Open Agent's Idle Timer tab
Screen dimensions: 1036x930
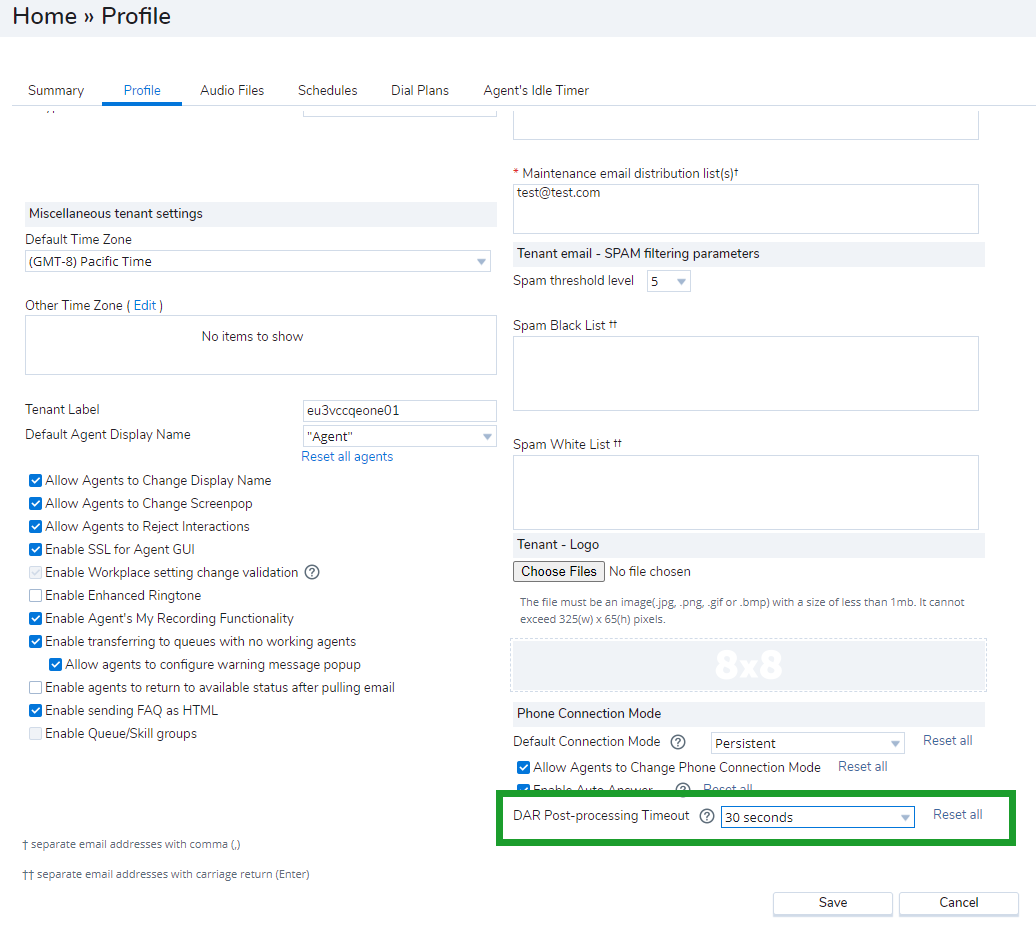(536, 90)
